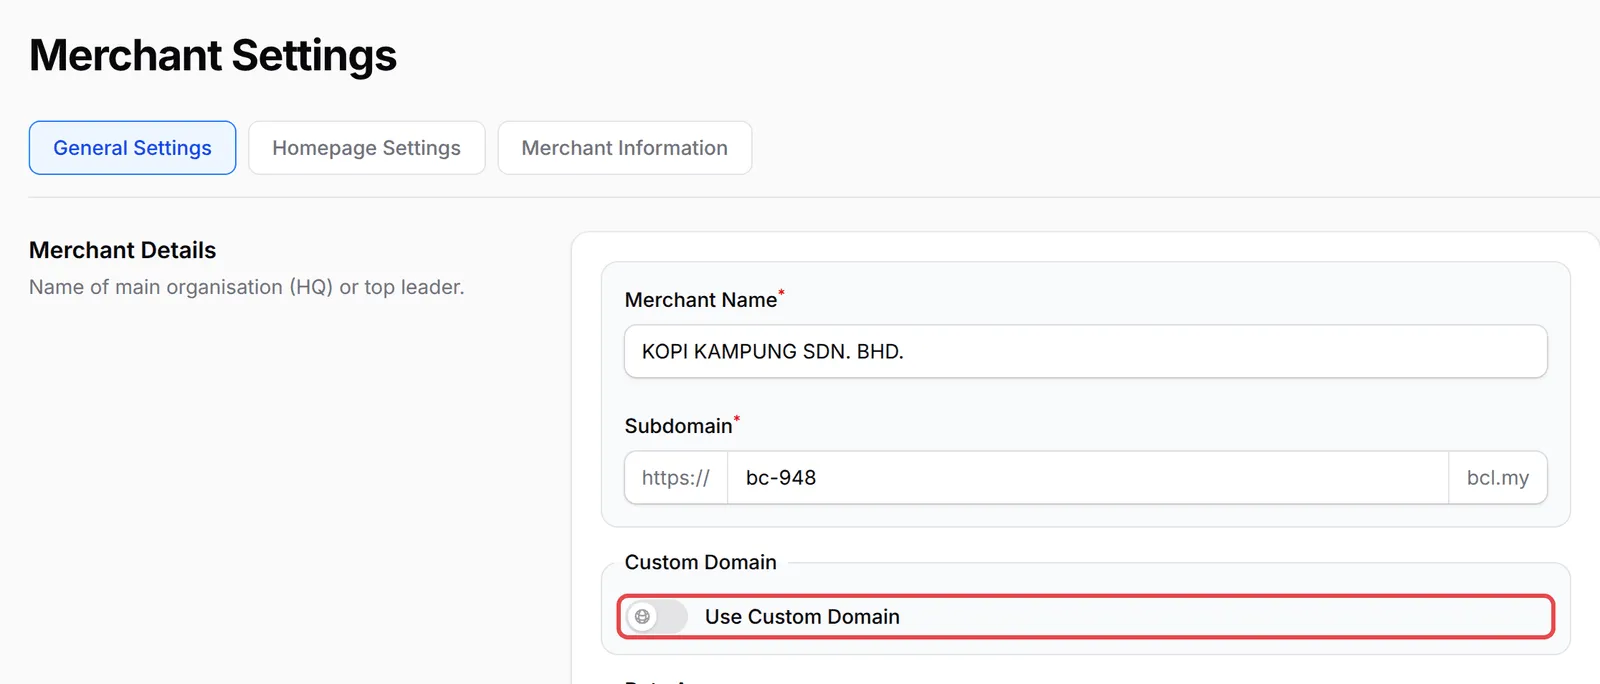Click the https:// prefix in Subdomain field

coord(676,477)
